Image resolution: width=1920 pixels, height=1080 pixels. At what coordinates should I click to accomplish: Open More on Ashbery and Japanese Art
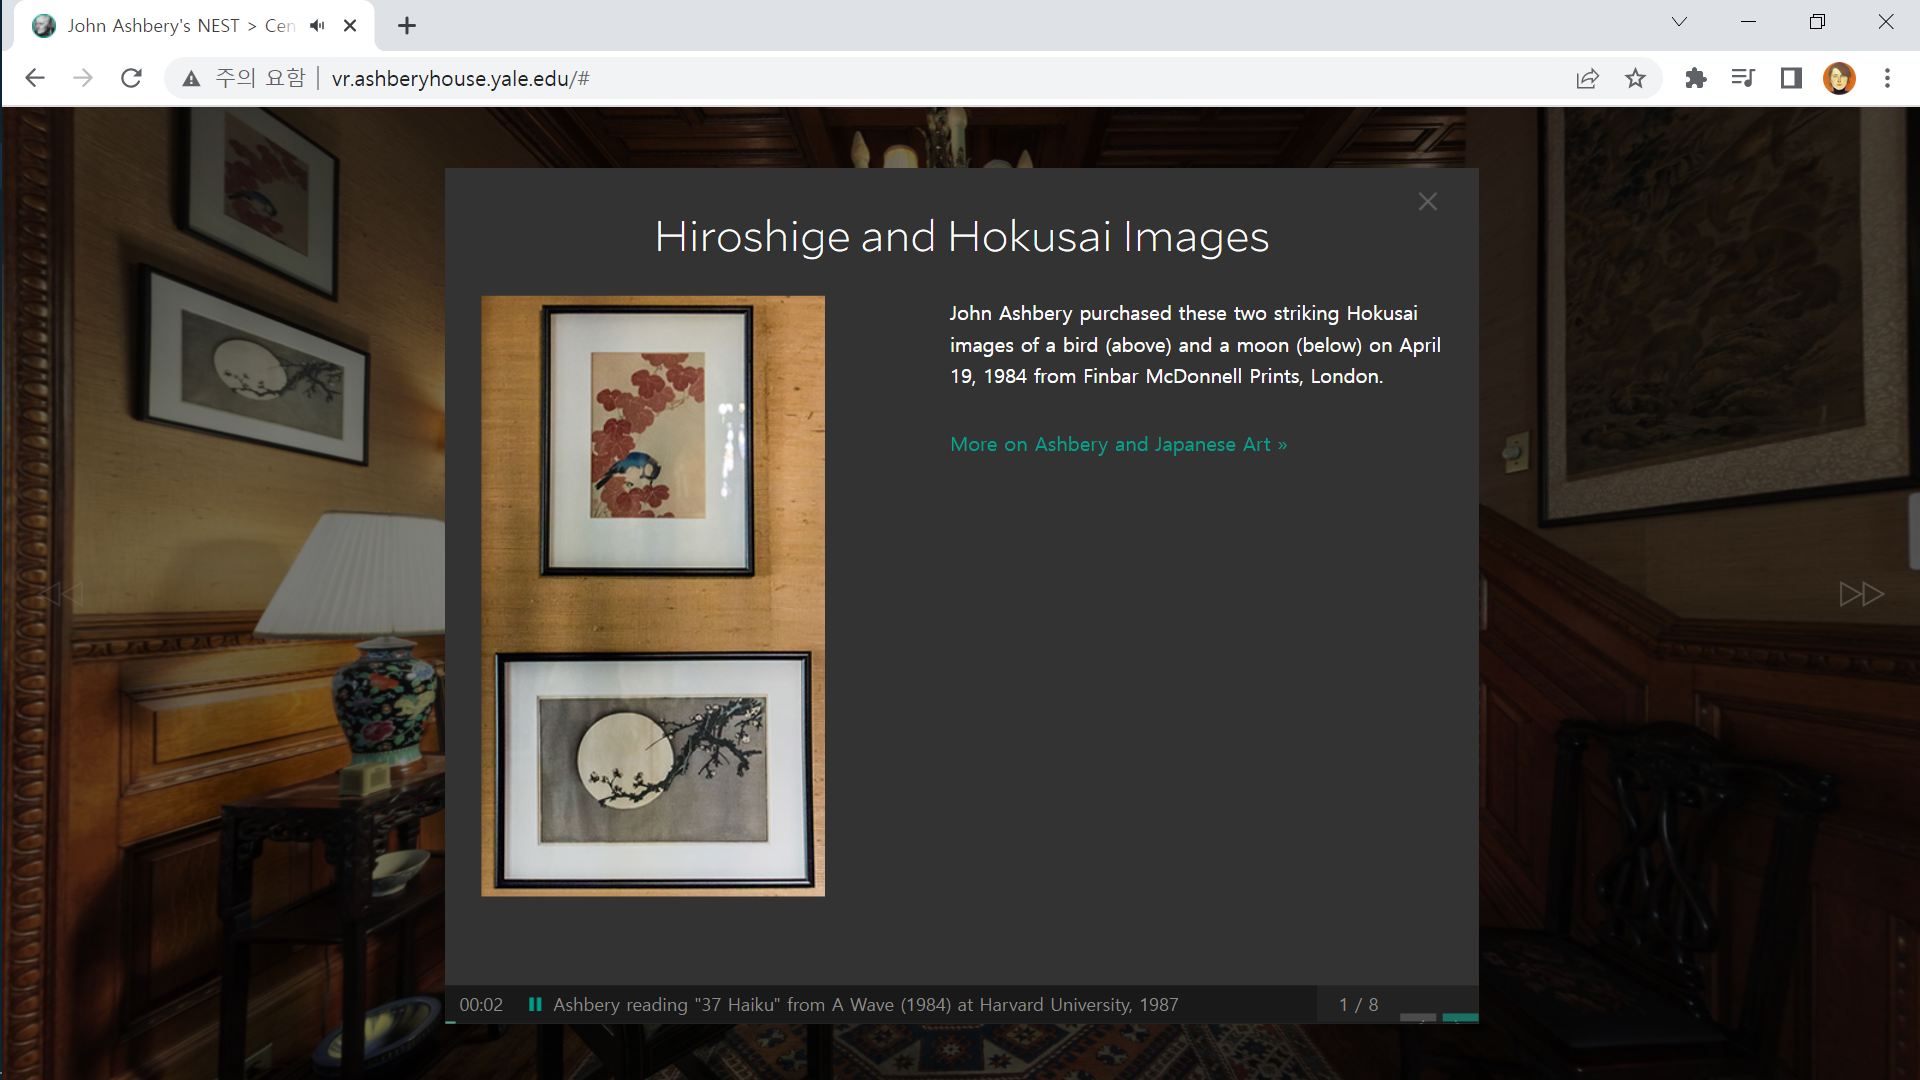(1118, 444)
